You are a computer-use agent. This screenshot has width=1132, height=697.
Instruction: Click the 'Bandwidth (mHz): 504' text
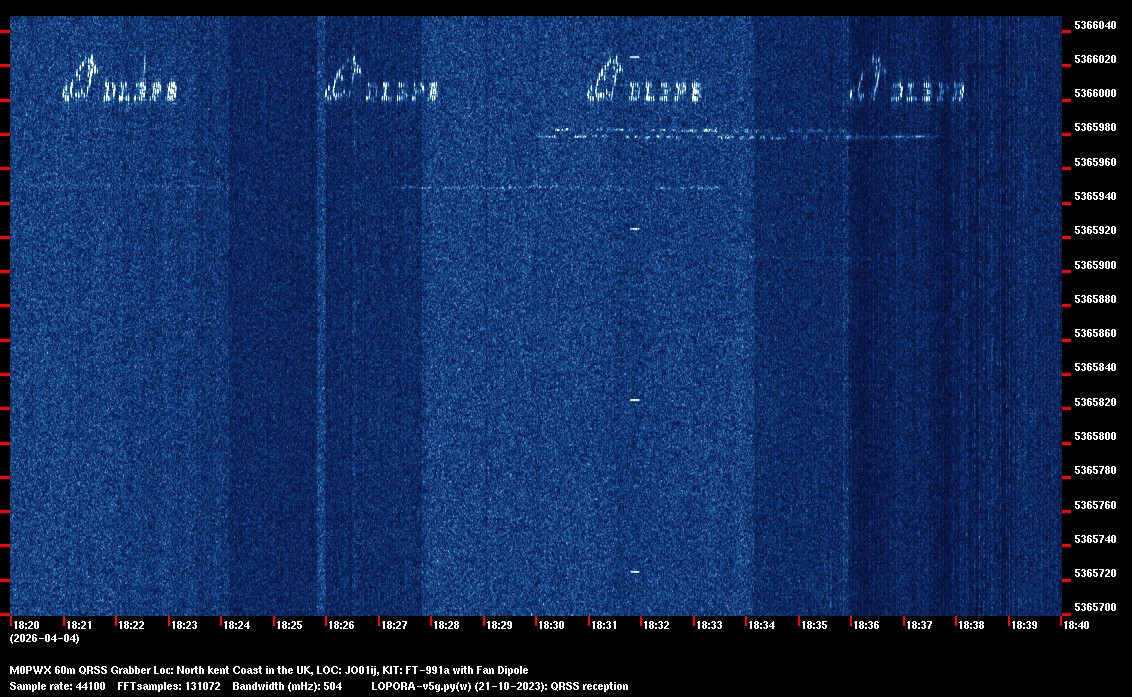pyautogui.click(x=287, y=686)
